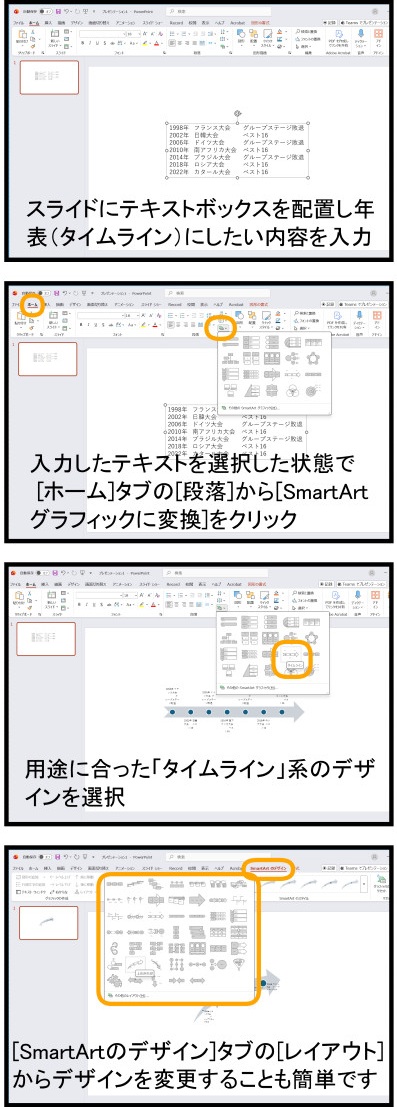The height and width of the screenshot is (1107, 397).
Task: Click rotate handle above text box
Action: point(238,113)
